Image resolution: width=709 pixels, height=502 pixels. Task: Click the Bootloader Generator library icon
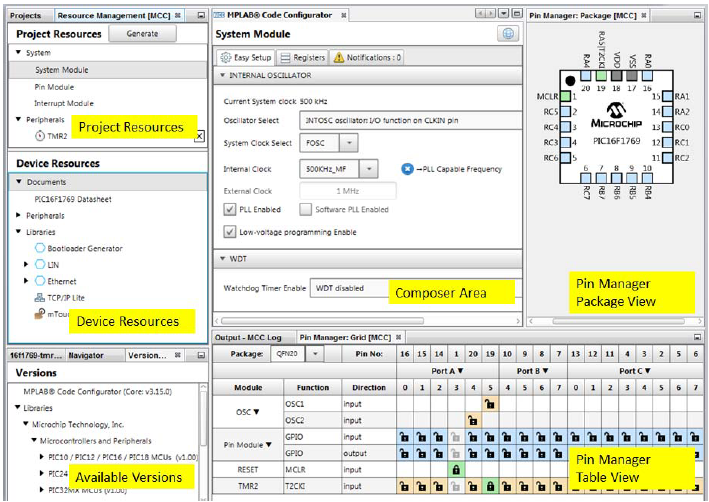40,248
